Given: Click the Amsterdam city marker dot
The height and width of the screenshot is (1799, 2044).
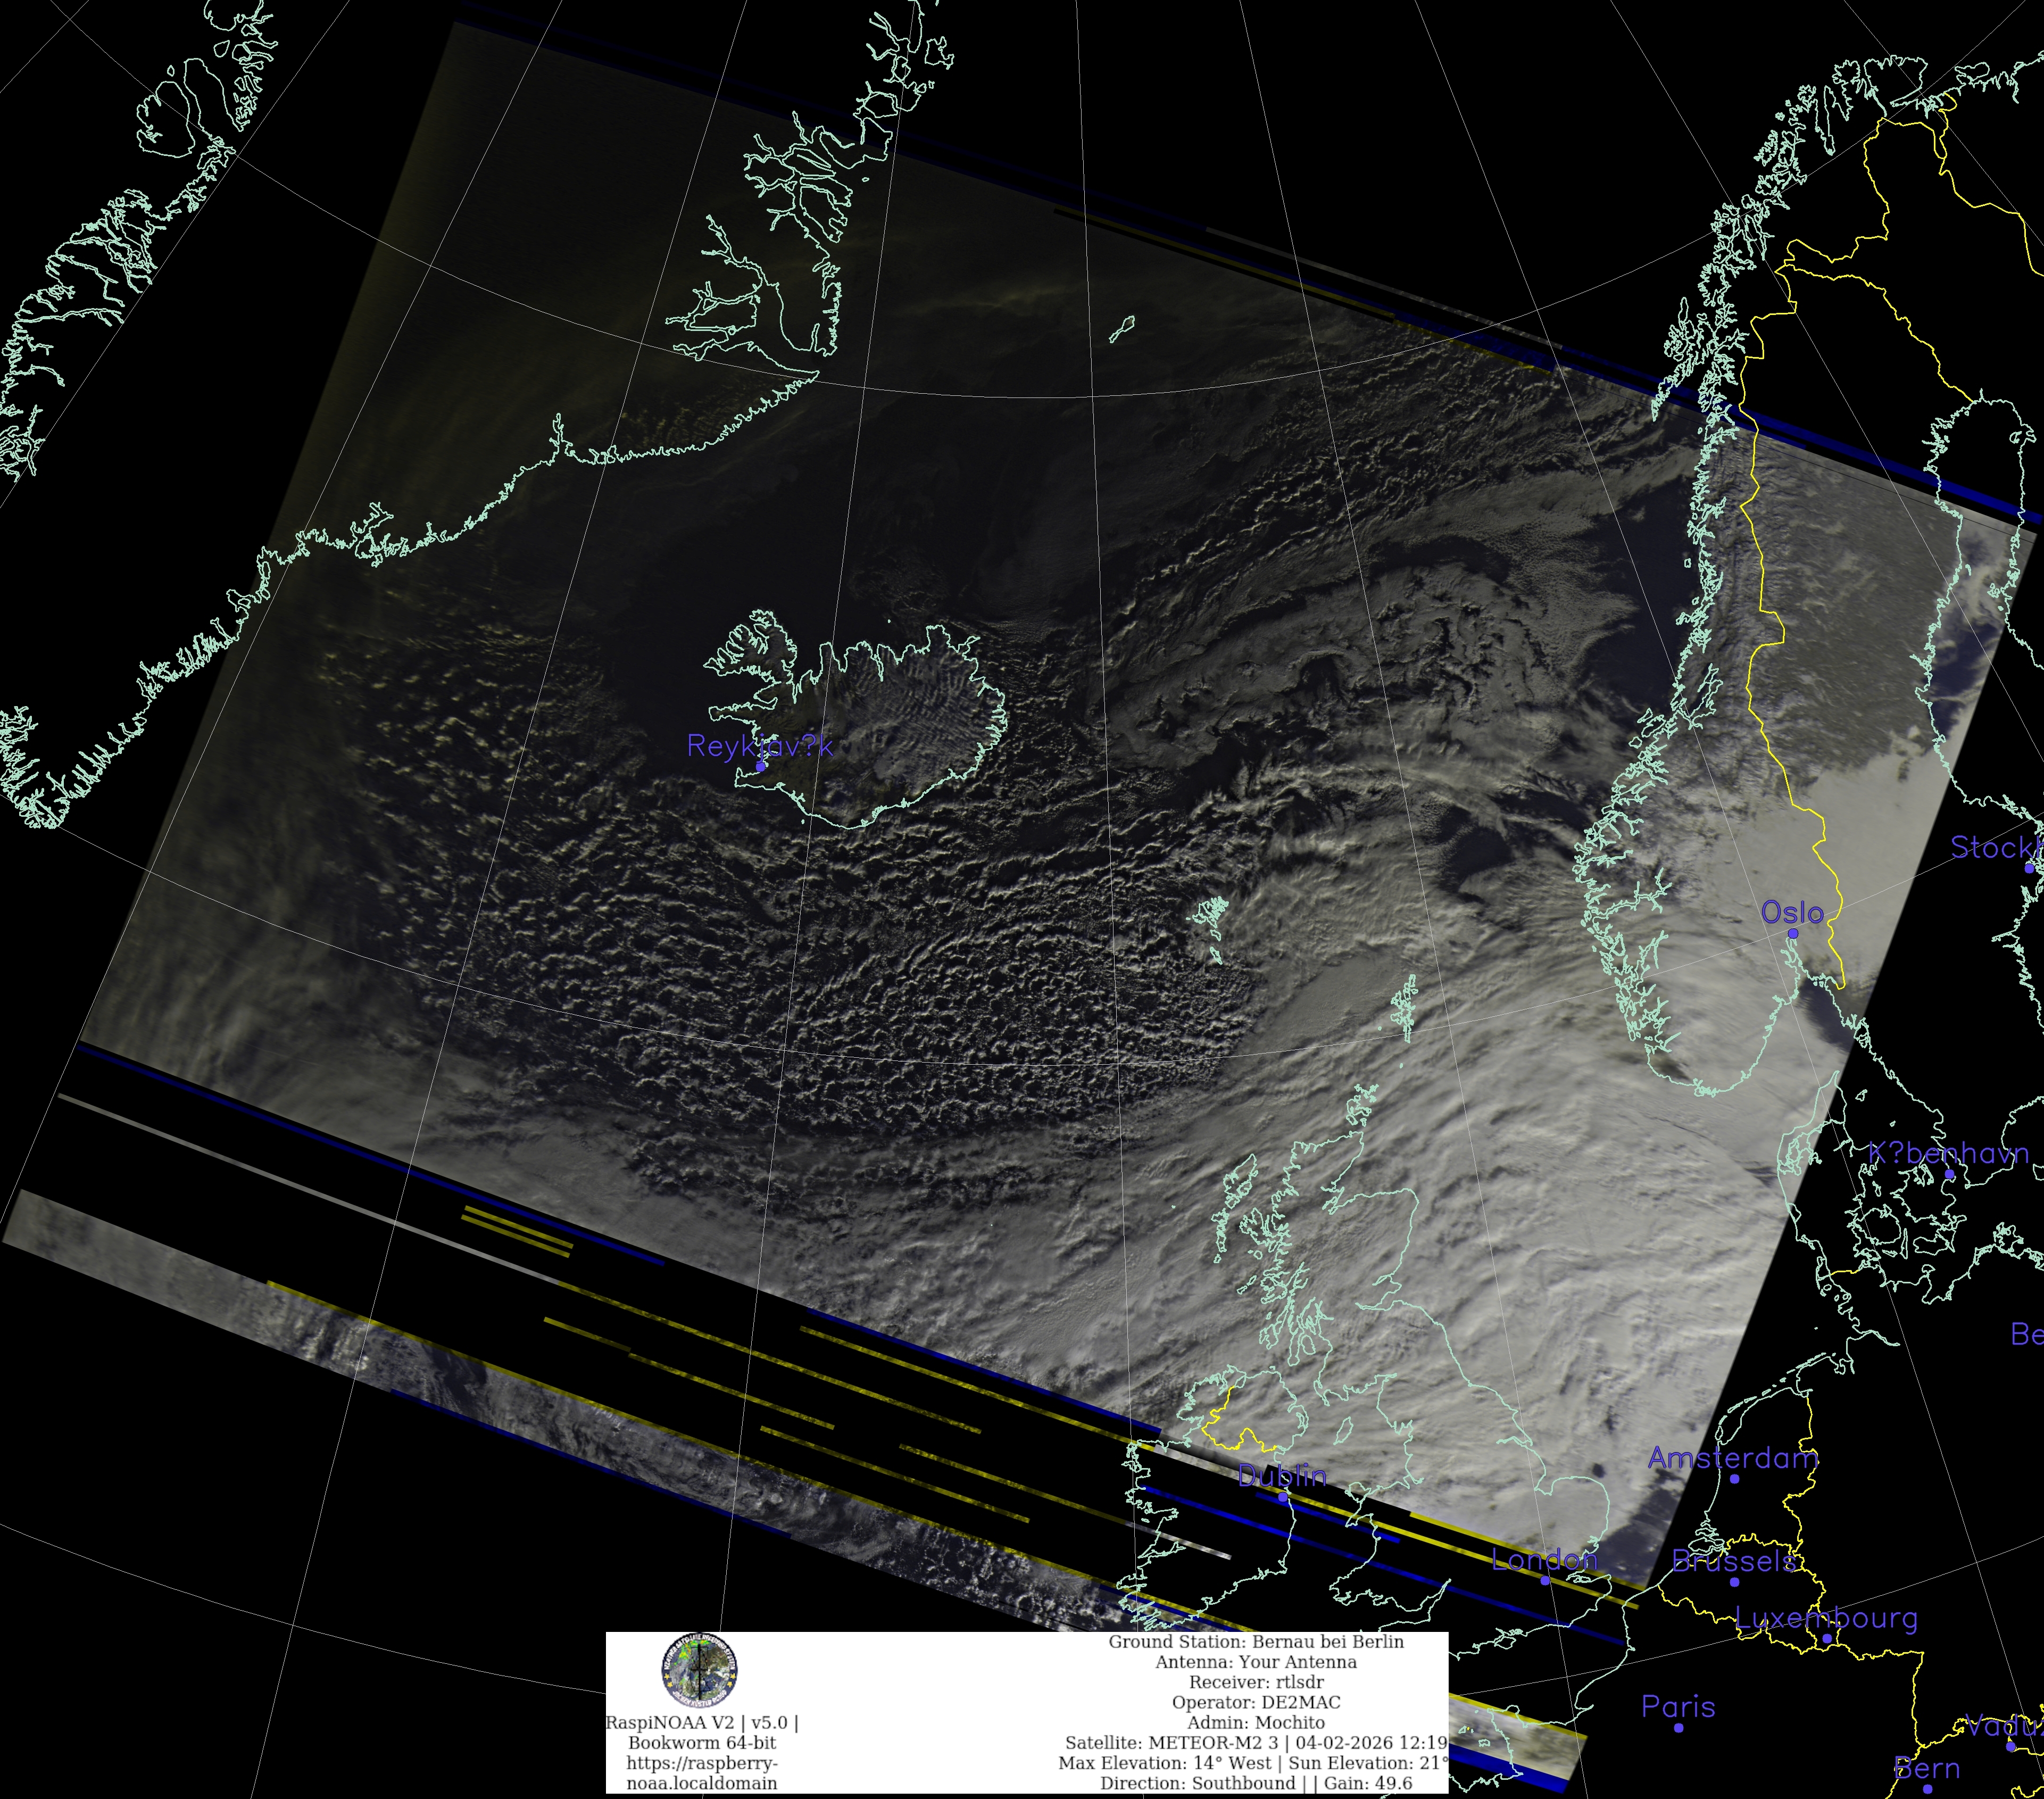Looking at the screenshot, I should click(1734, 1478).
